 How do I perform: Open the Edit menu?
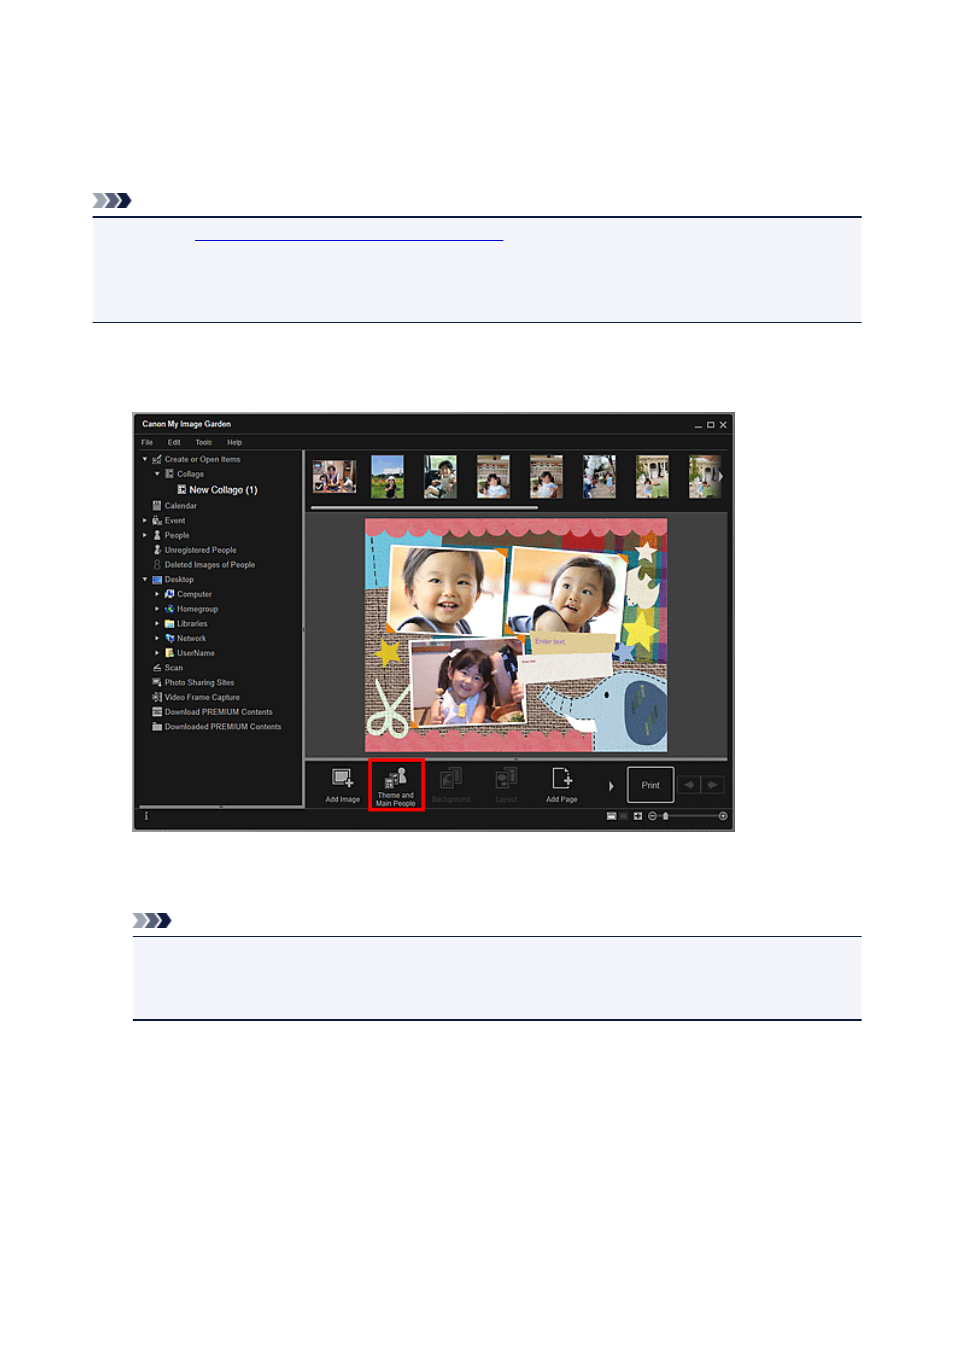174,442
